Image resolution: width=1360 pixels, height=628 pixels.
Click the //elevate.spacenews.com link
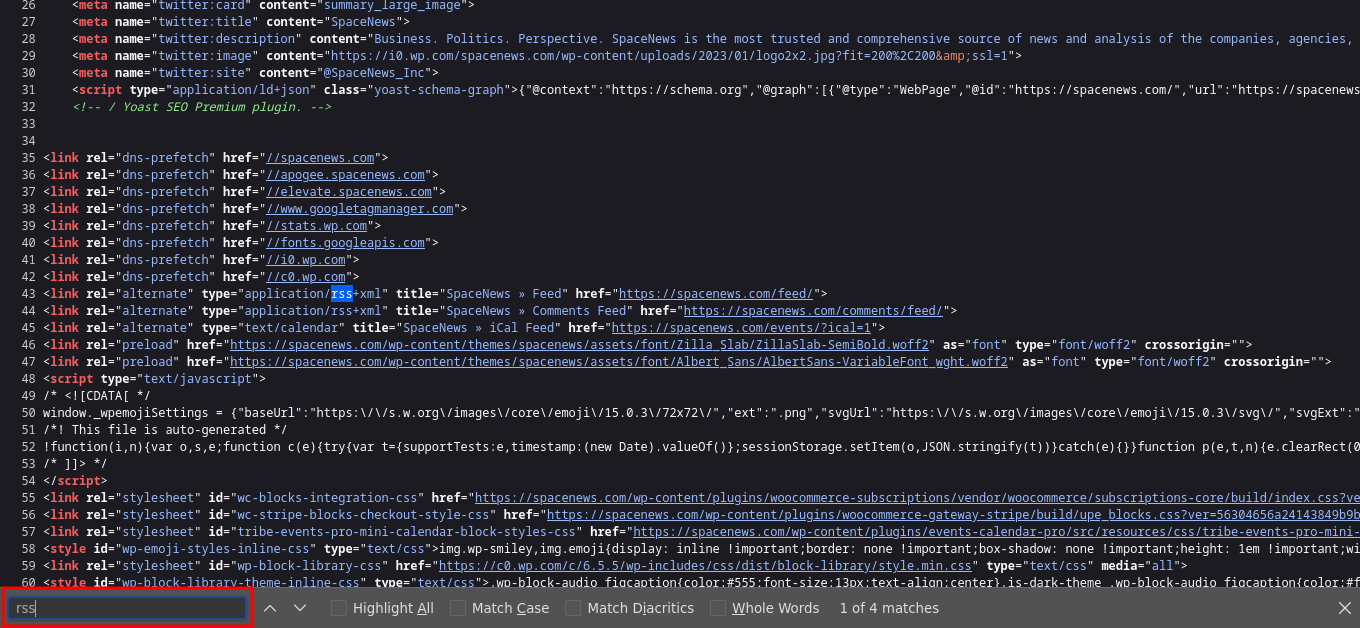click(348, 192)
